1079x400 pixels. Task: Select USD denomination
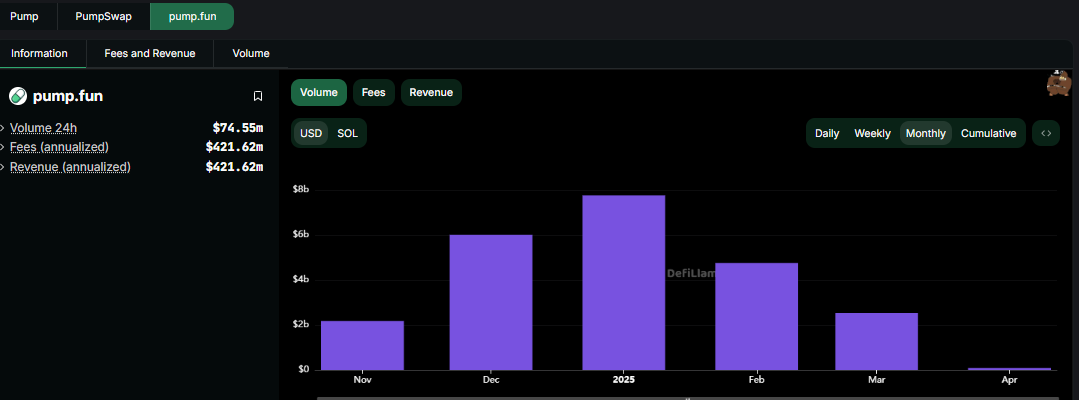coord(311,133)
